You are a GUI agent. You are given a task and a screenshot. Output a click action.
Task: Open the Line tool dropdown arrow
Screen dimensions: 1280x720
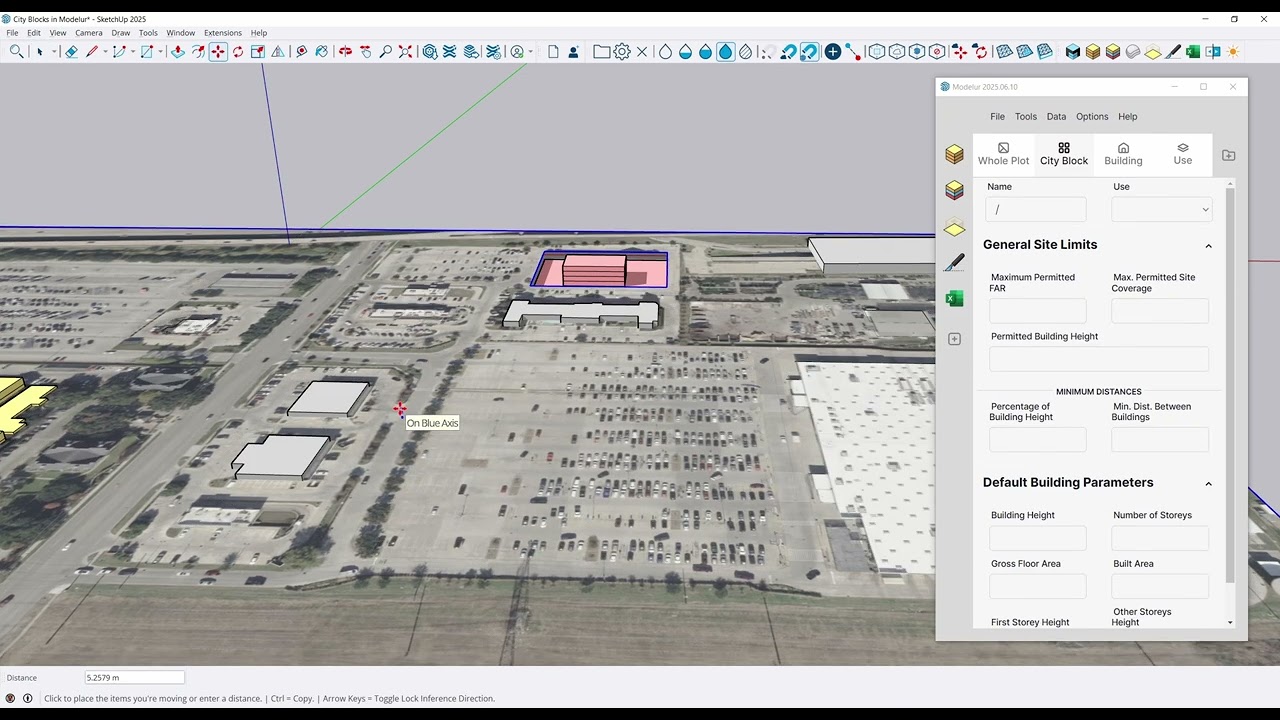(x=105, y=52)
